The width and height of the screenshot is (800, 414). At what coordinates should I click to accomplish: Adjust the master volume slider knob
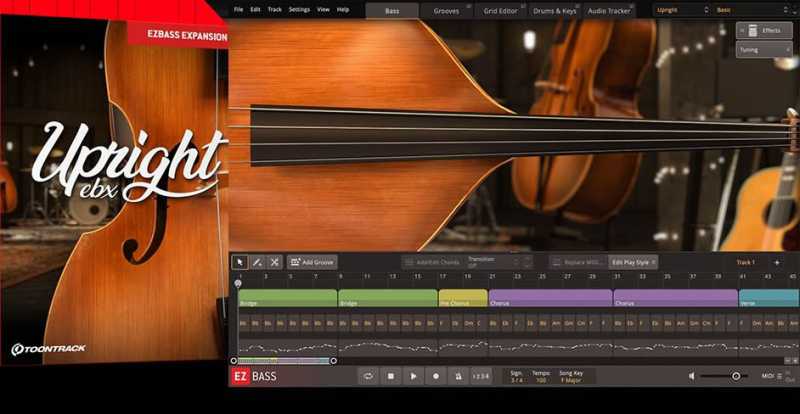tap(736, 376)
